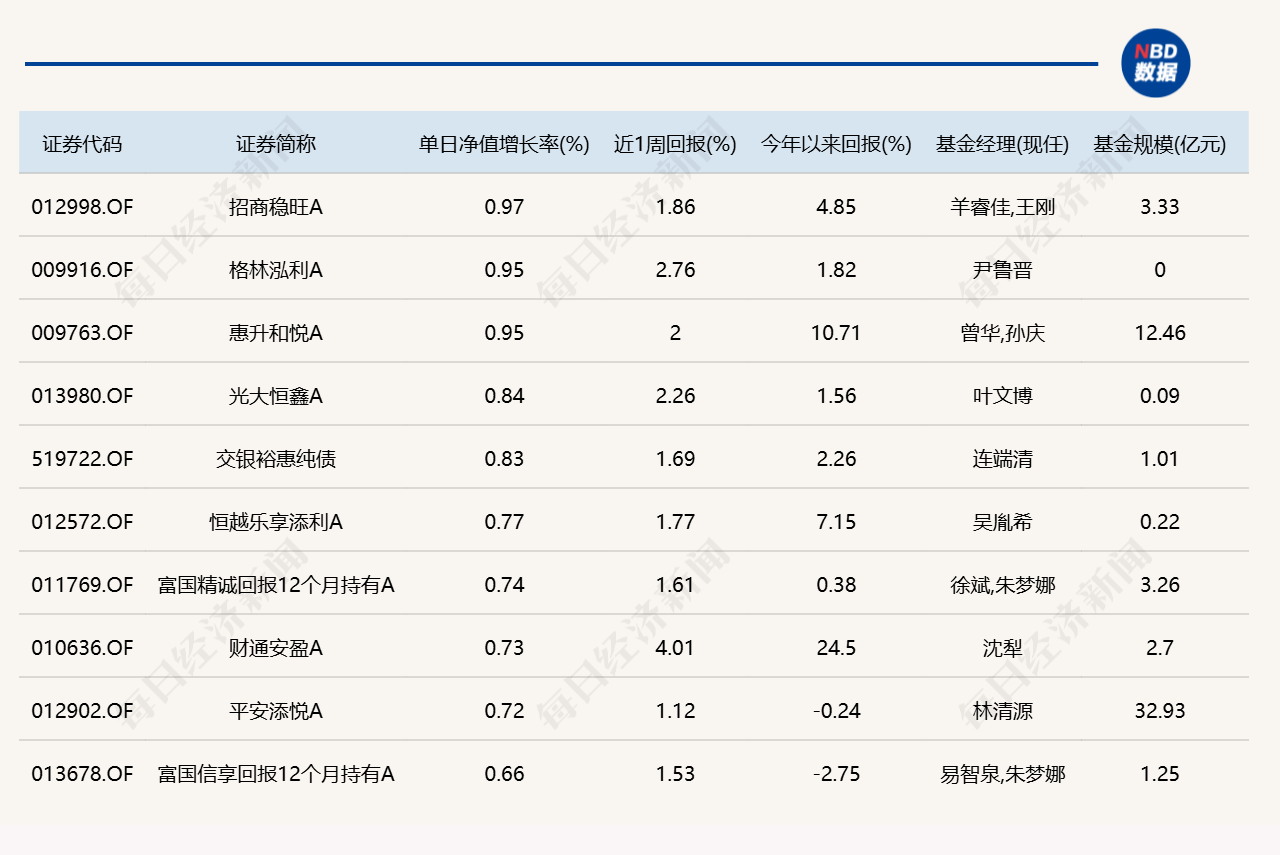Click manager name 连端清
The width and height of the screenshot is (1280, 855).
(x=1003, y=459)
